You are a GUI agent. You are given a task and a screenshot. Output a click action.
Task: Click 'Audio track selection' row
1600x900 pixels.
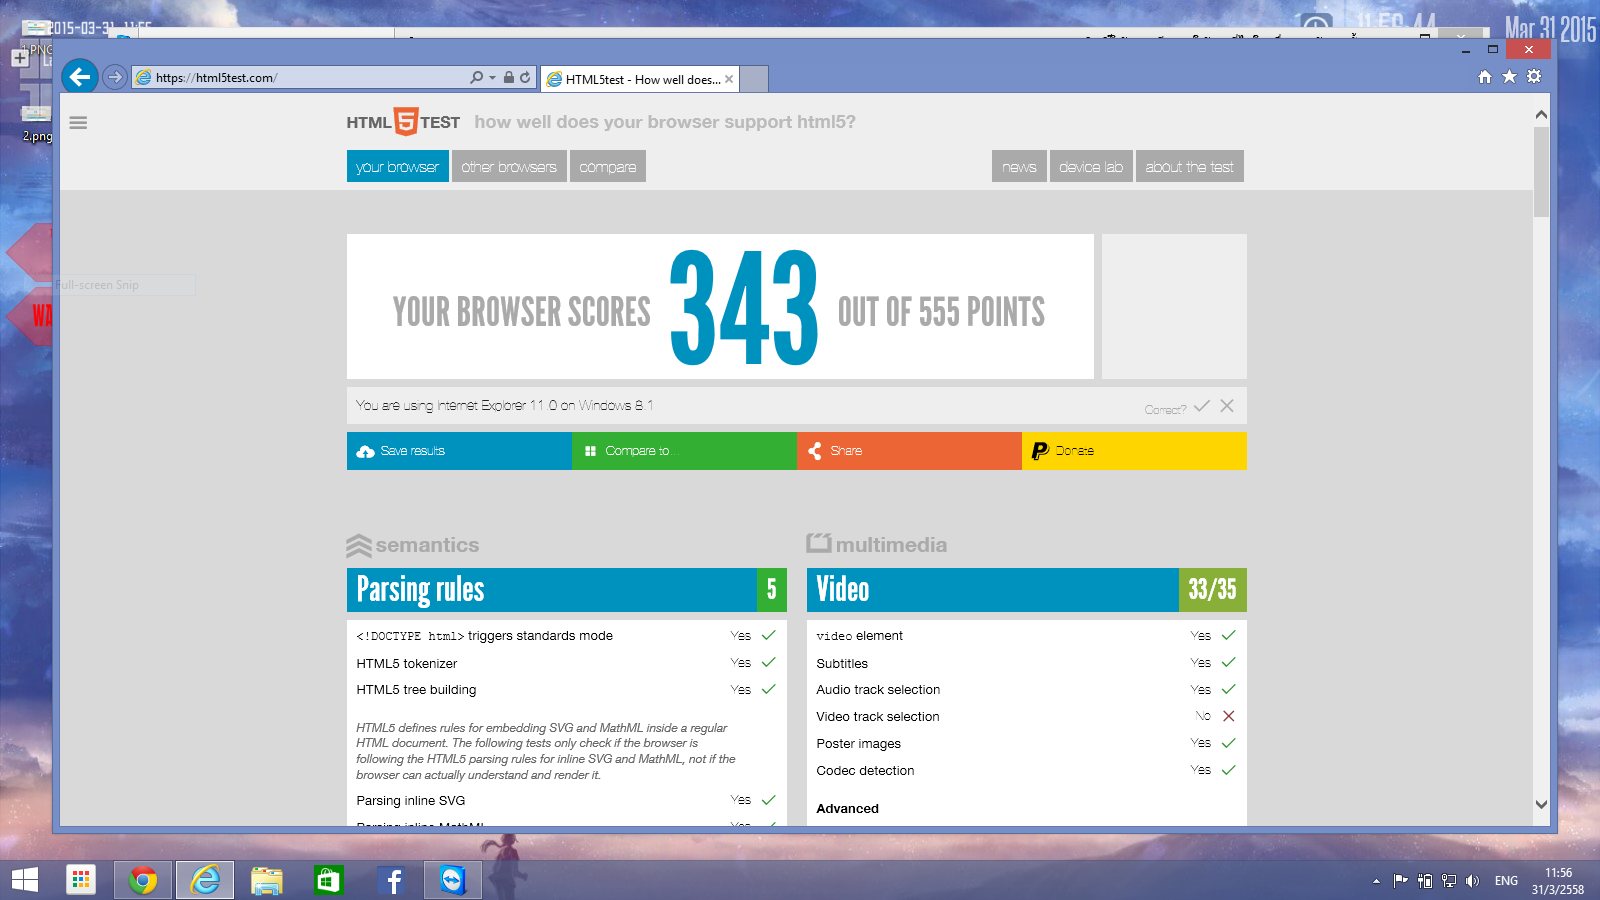pos(1027,690)
